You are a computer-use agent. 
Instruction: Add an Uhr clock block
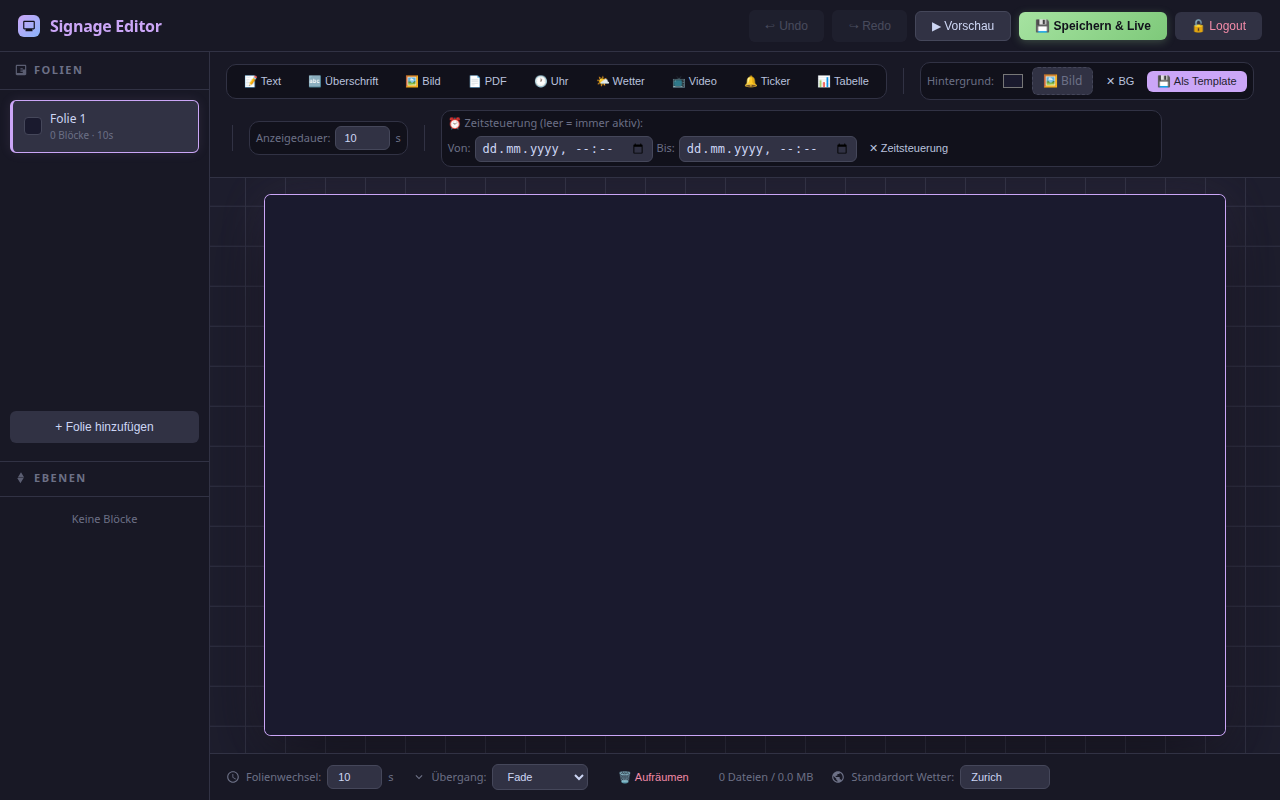pos(551,81)
